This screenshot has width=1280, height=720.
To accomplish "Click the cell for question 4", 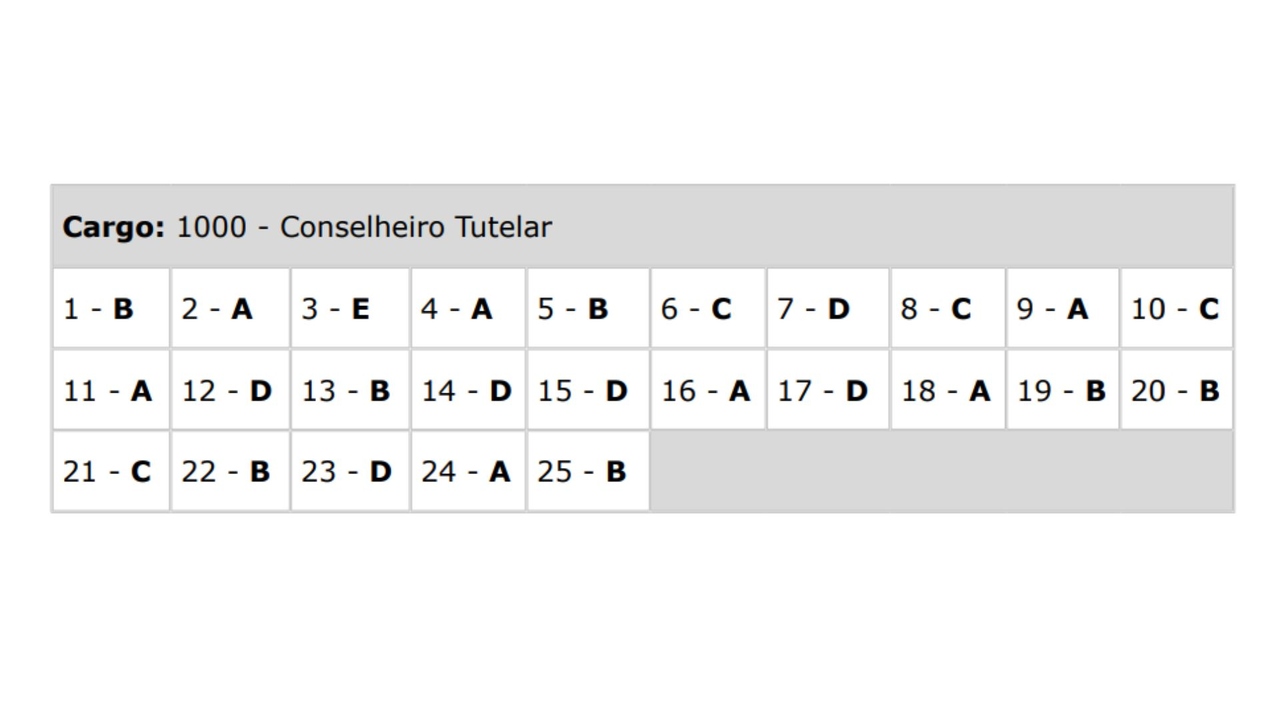I will [x=468, y=309].
